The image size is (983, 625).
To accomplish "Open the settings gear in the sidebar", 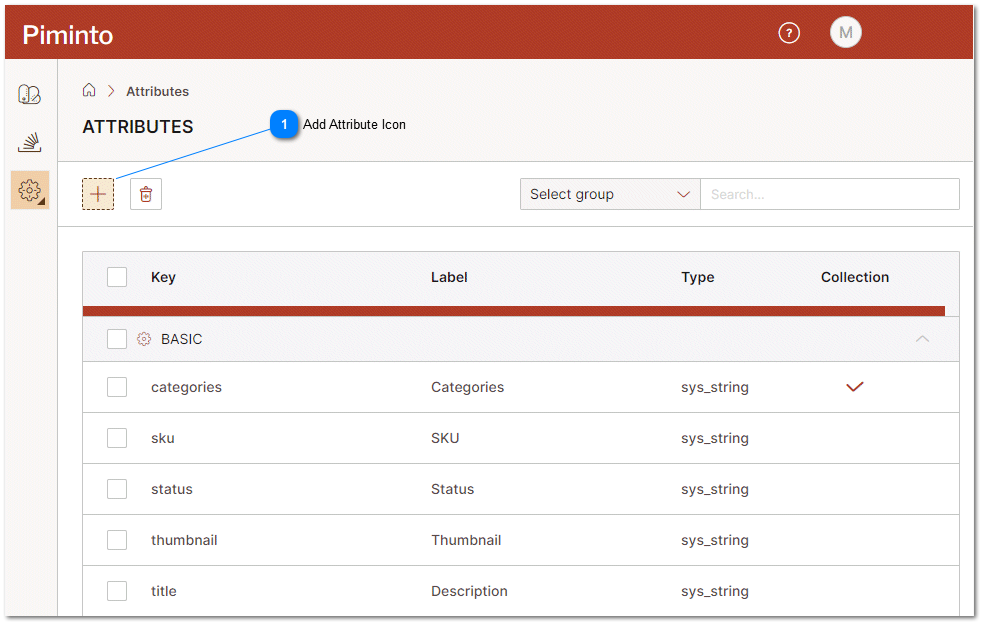I will pos(30,189).
